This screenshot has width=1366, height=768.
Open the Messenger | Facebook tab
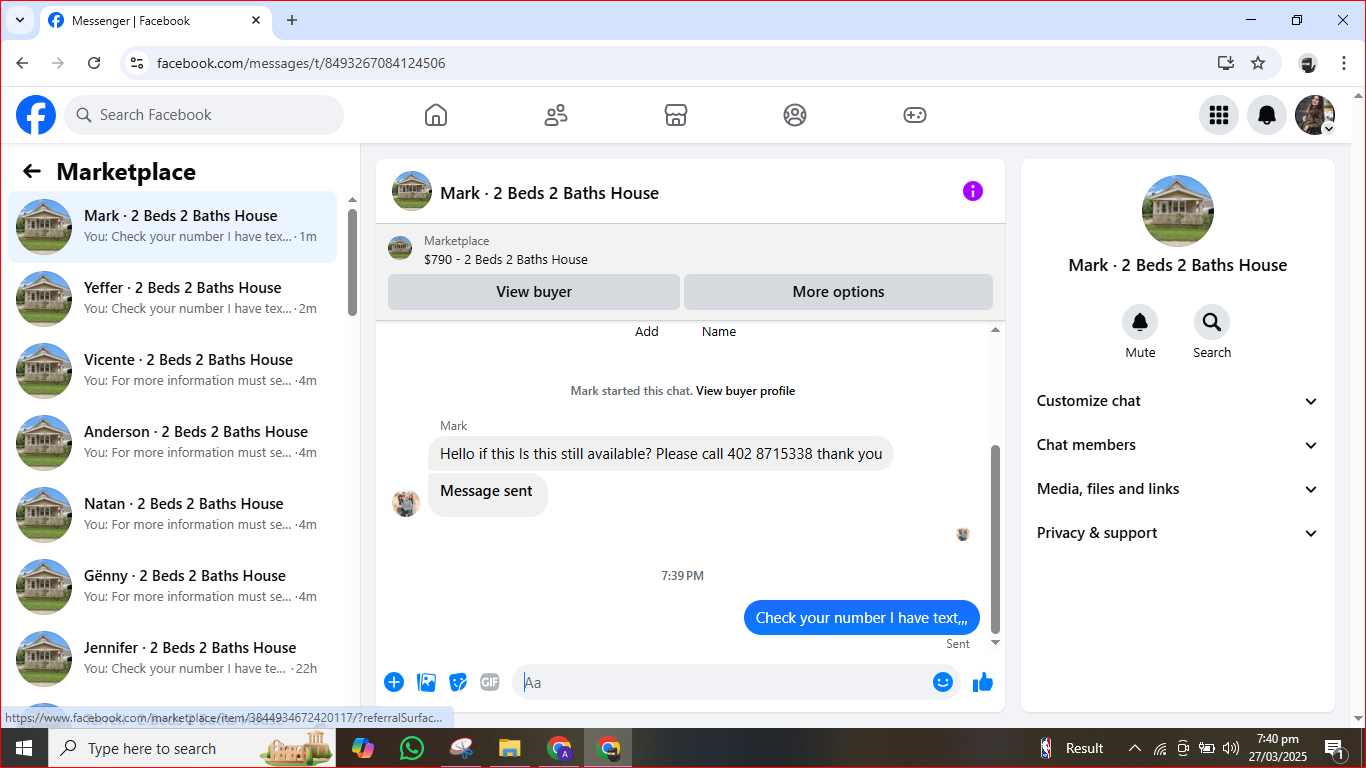pos(155,20)
